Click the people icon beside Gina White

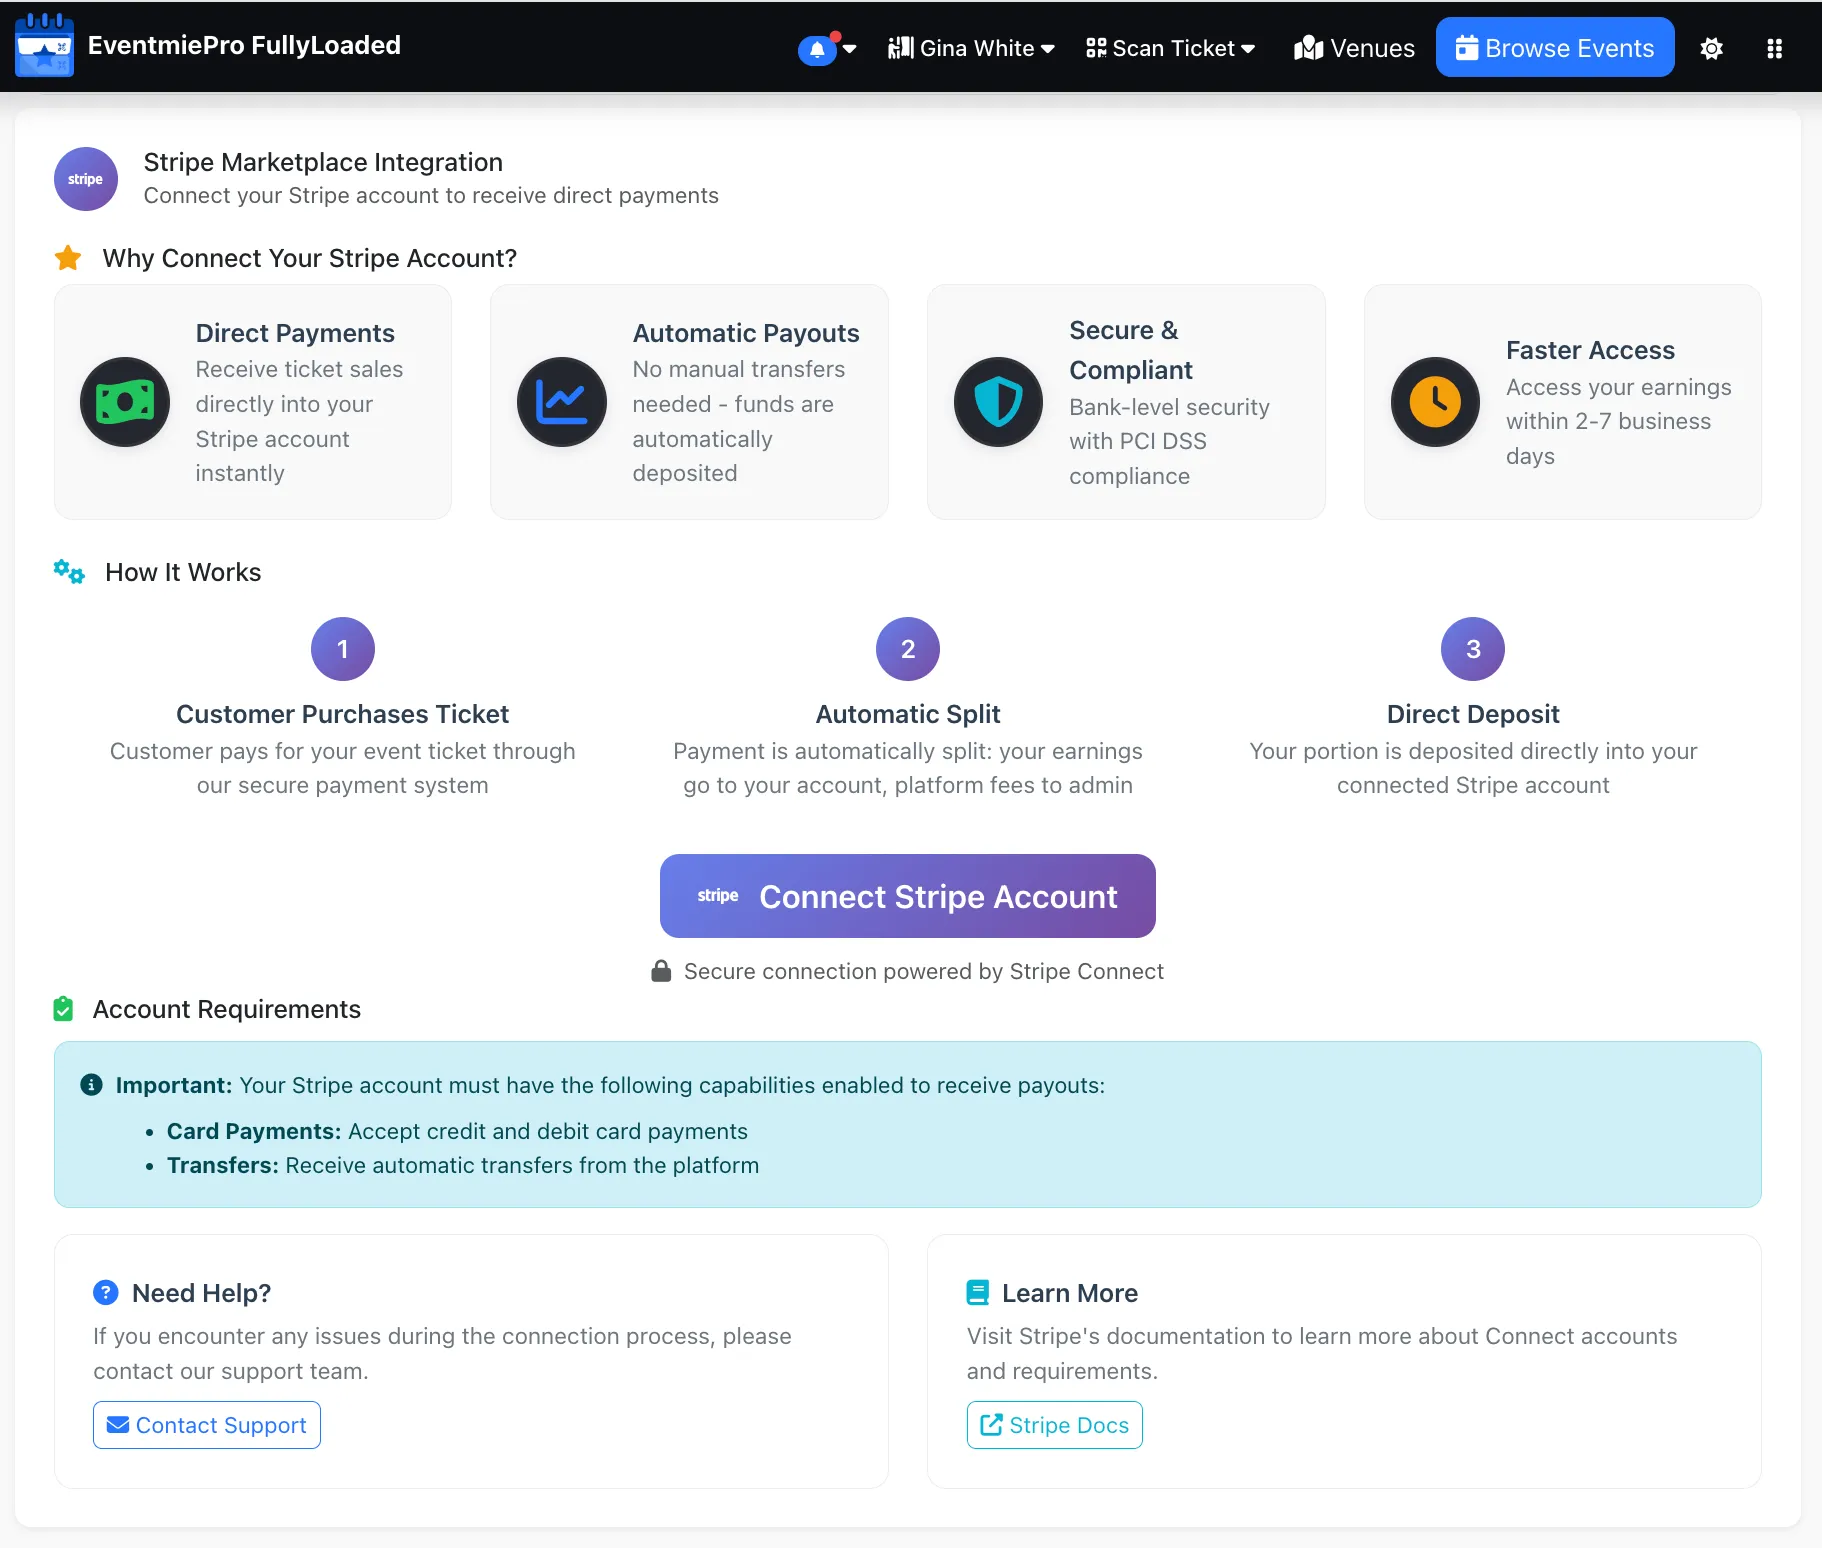click(x=900, y=48)
